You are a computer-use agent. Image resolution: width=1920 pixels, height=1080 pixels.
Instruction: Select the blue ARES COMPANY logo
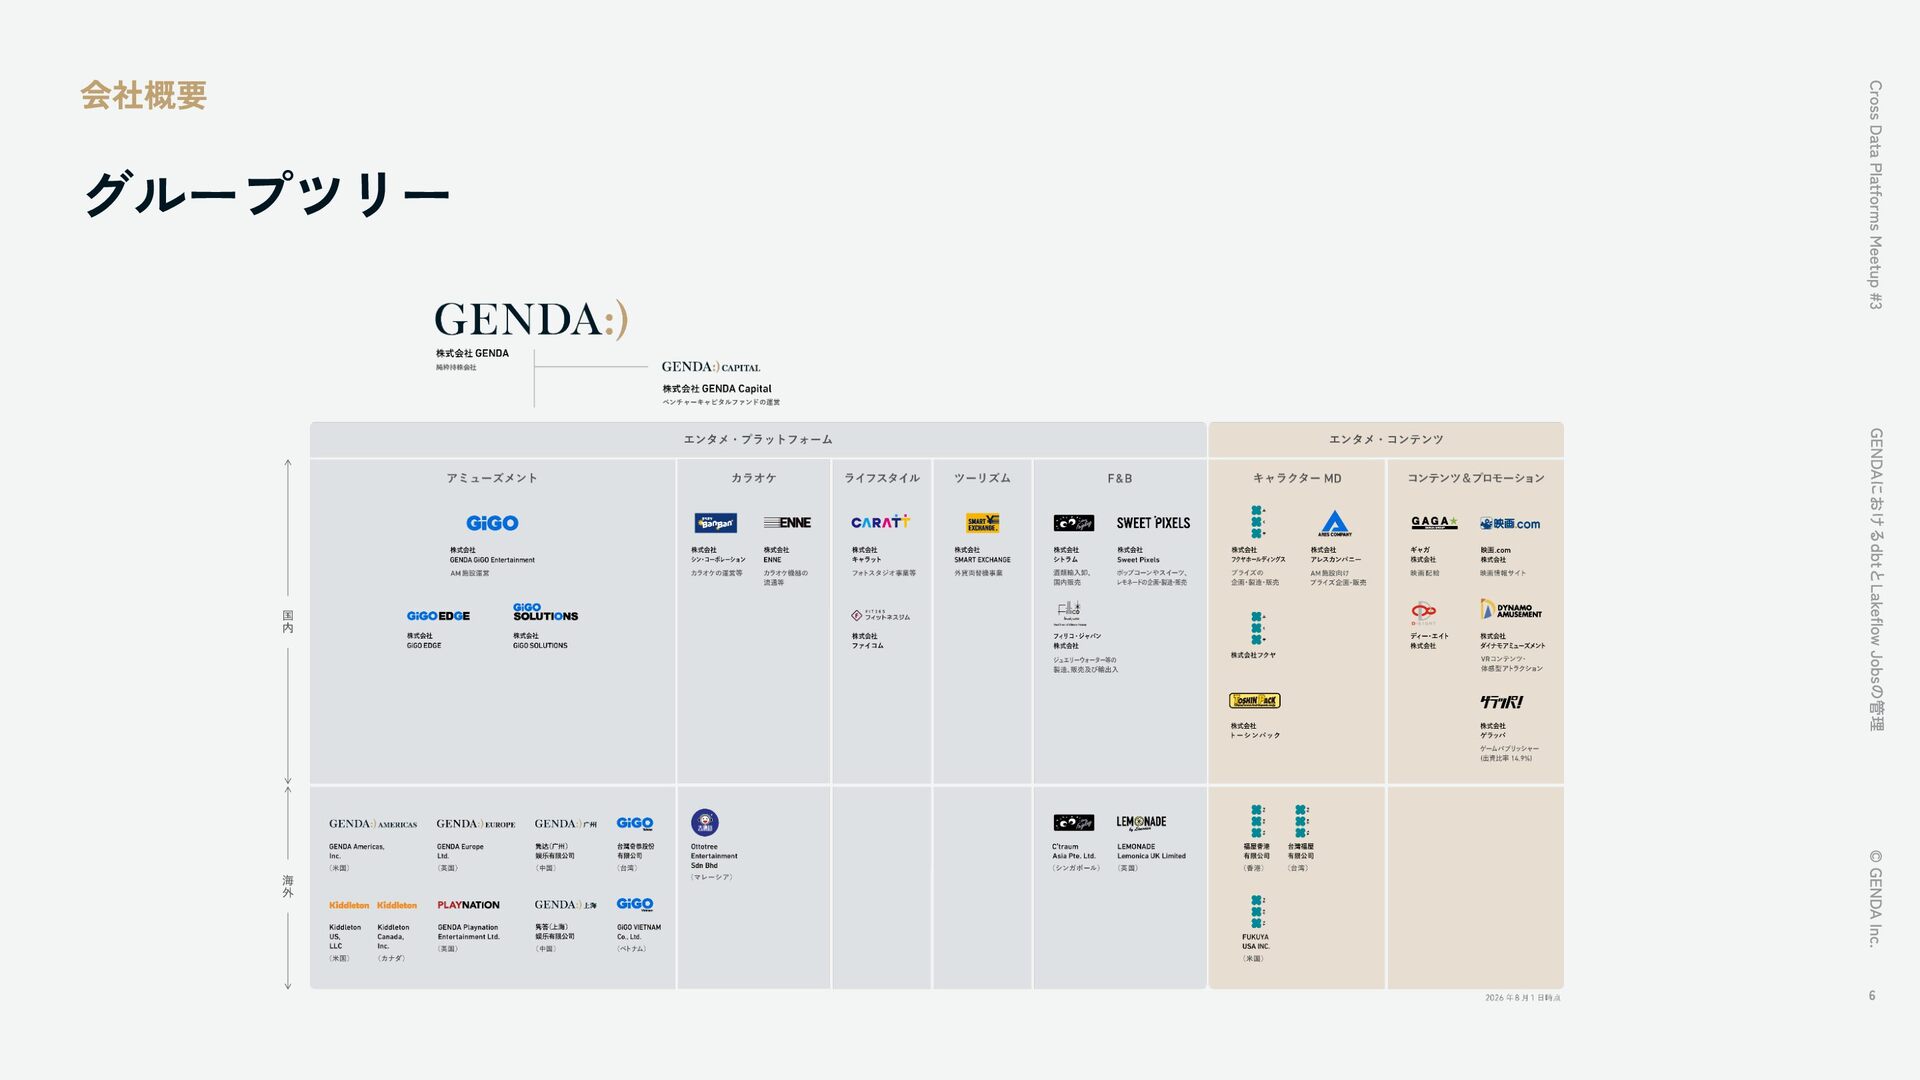[1334, 523]
